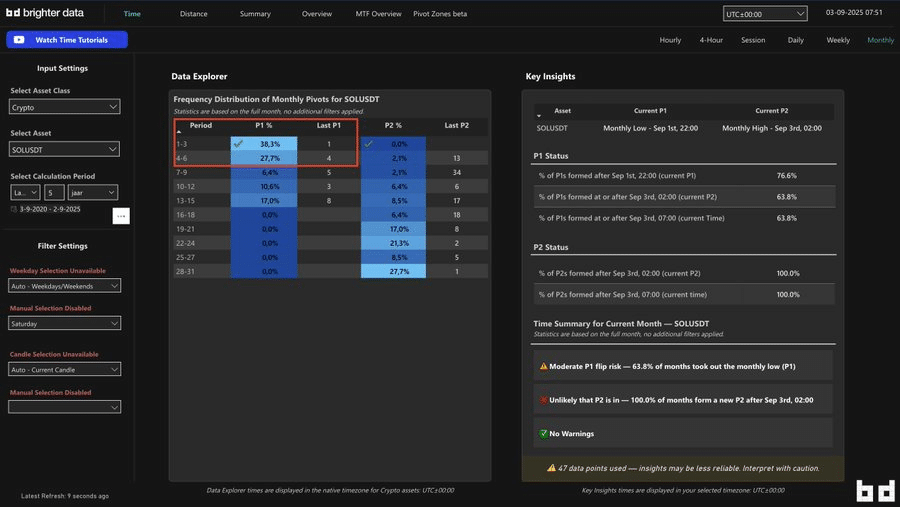Switch to the Distance tab
Viewport: 900px width, 507px height.
[194, 14]
